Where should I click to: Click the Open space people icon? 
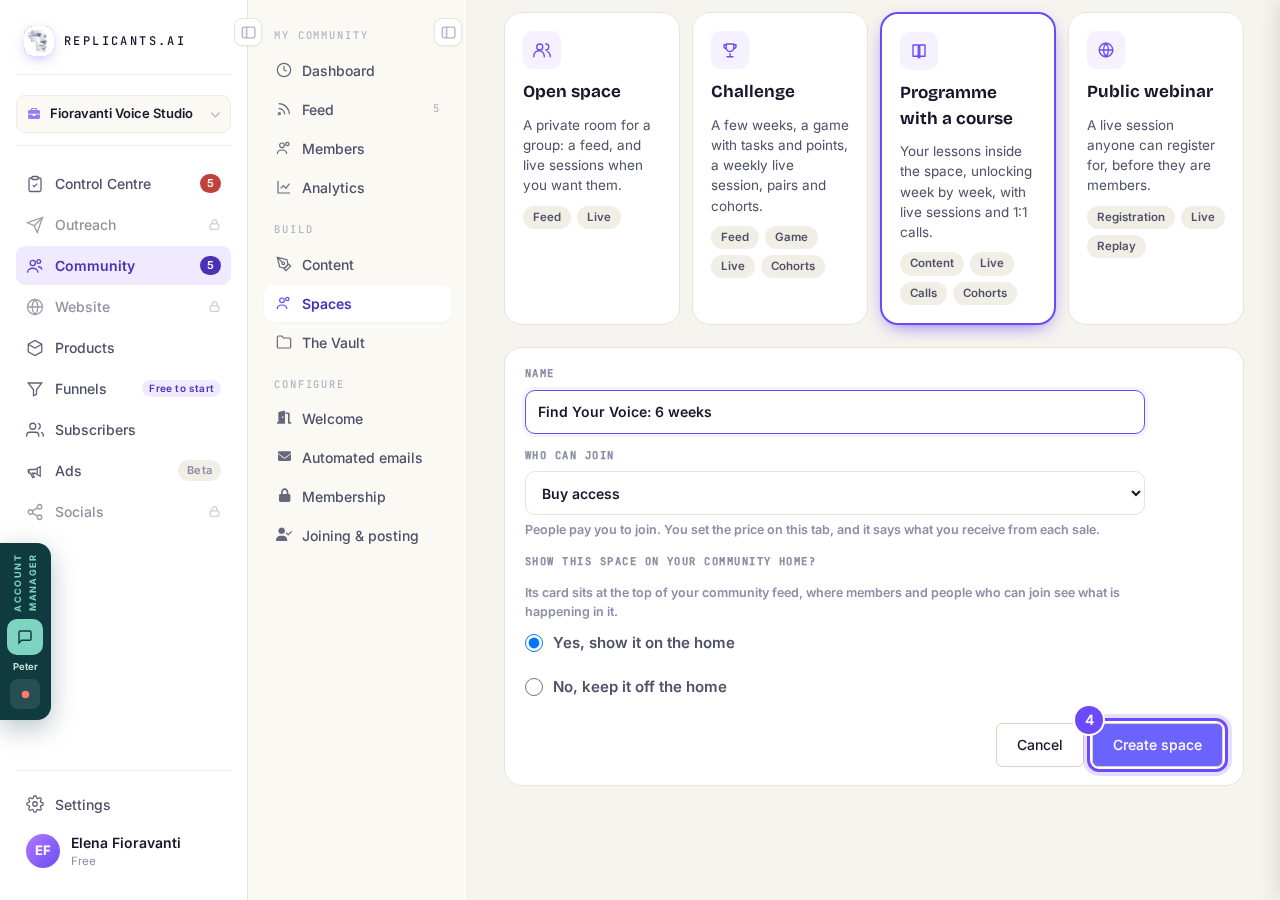(542, 50)
